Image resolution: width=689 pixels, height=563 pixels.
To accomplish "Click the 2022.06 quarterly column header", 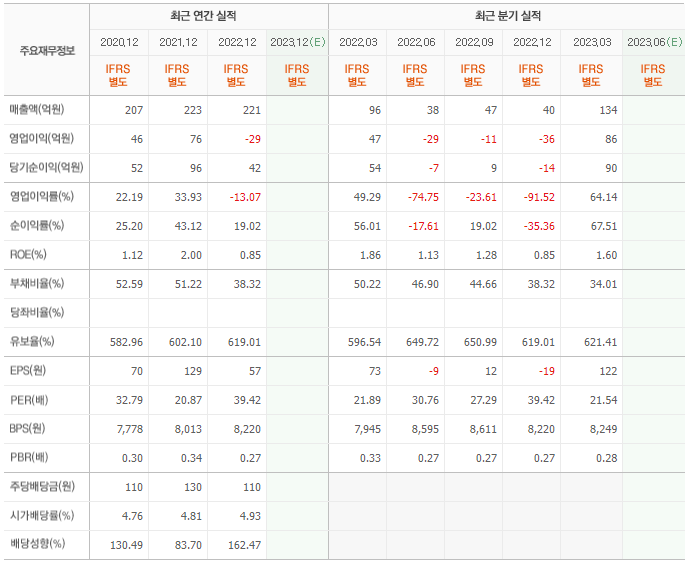I will 416,42.
